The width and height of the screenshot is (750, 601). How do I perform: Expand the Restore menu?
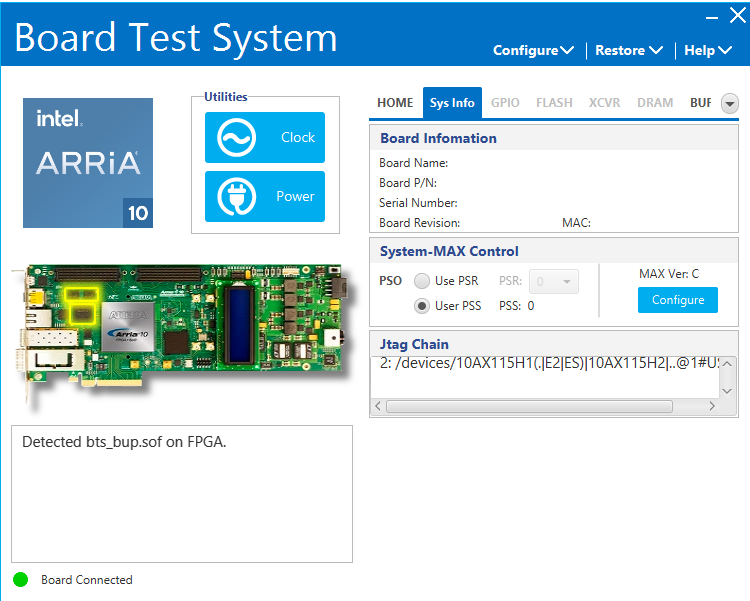point(628,50)
